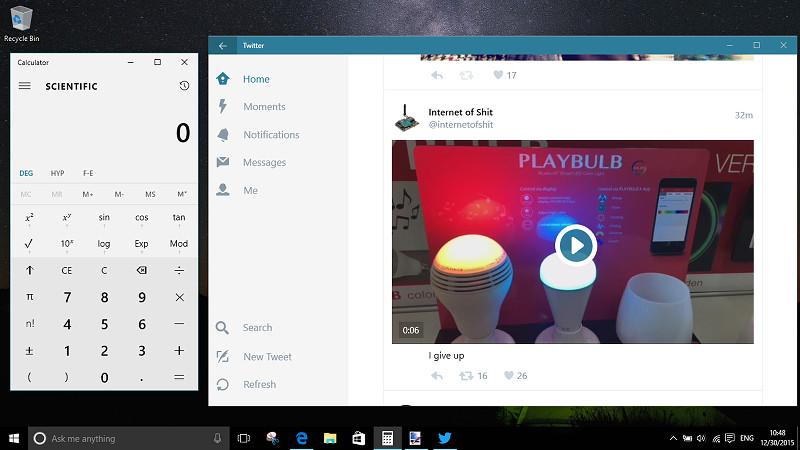
Task: Retweet the 'I give up' tweet
Action: pos(466,376)
